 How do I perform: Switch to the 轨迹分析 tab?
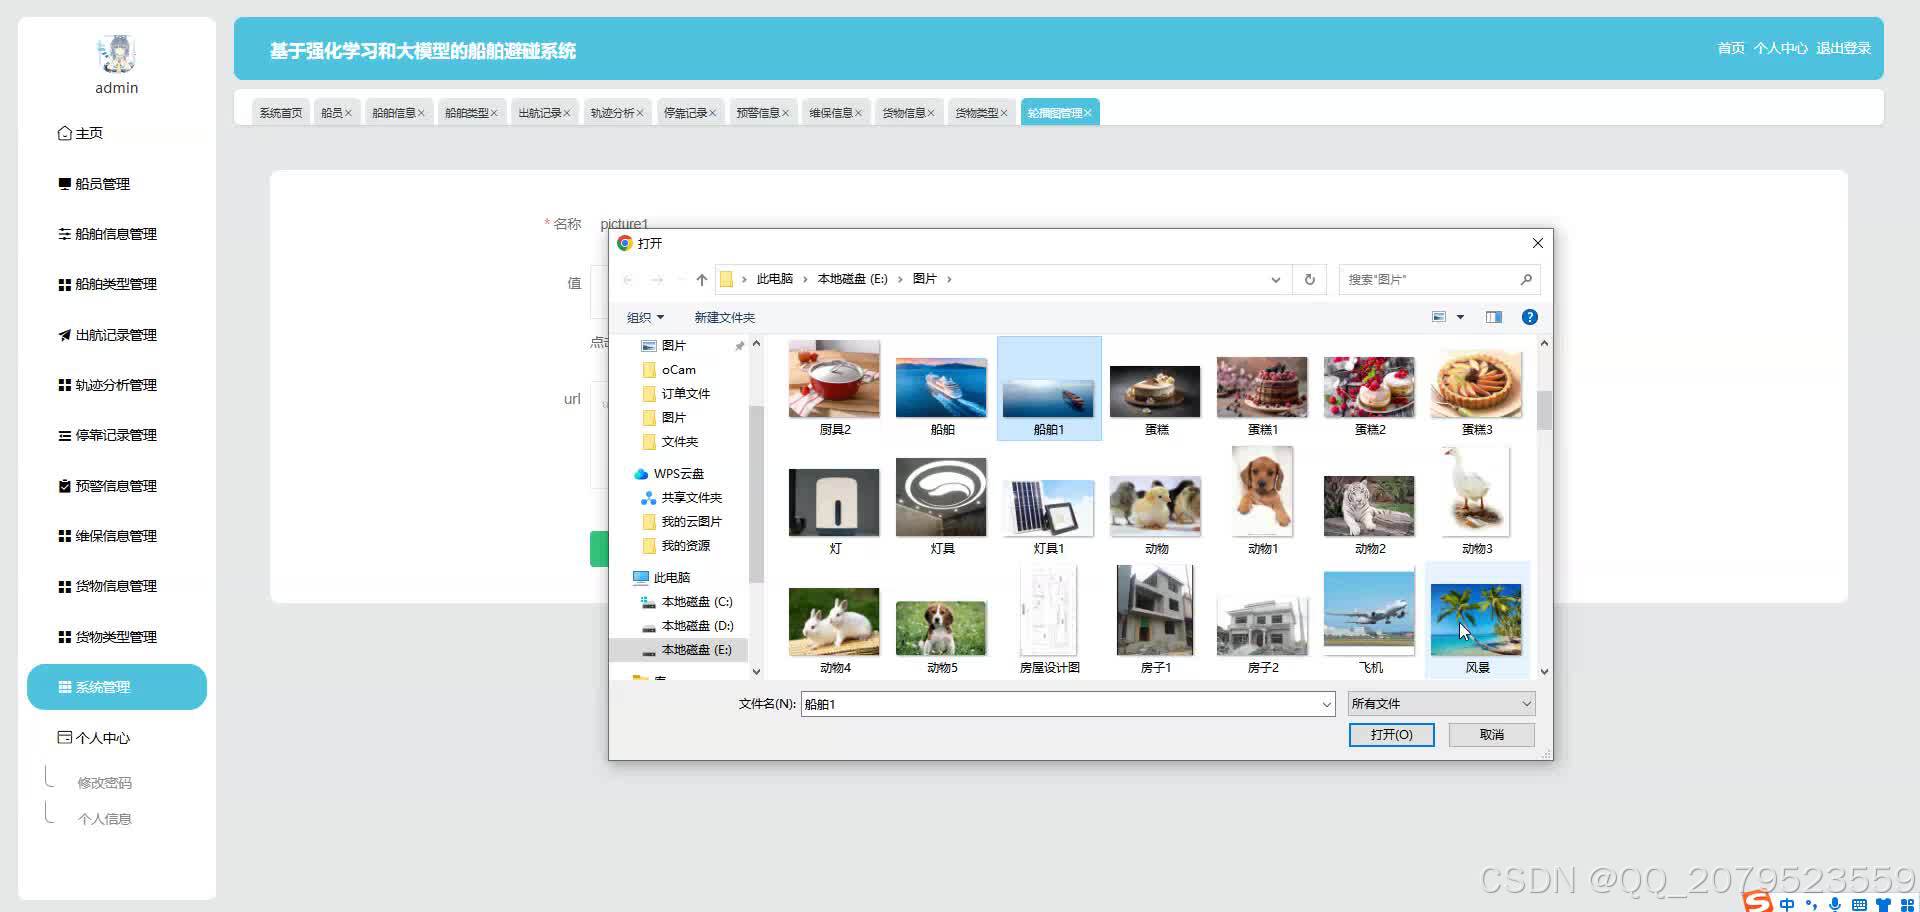pos(612,113)
